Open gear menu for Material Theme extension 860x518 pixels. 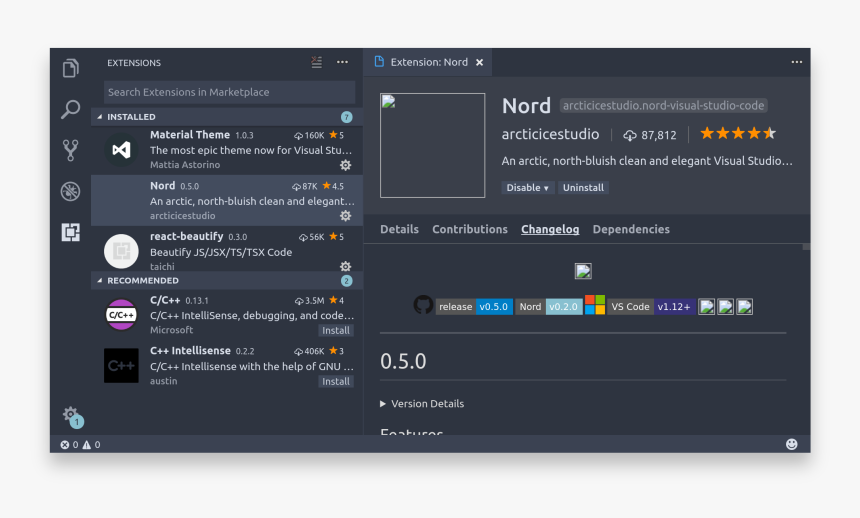(x=346, y=165)
